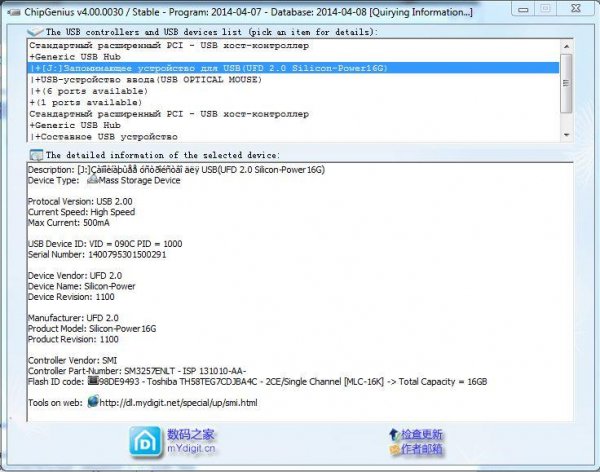Viewport: 600px width, 472px height.
Task: Click the 作者邮箱 author email link
Action: tap(422, 449)
